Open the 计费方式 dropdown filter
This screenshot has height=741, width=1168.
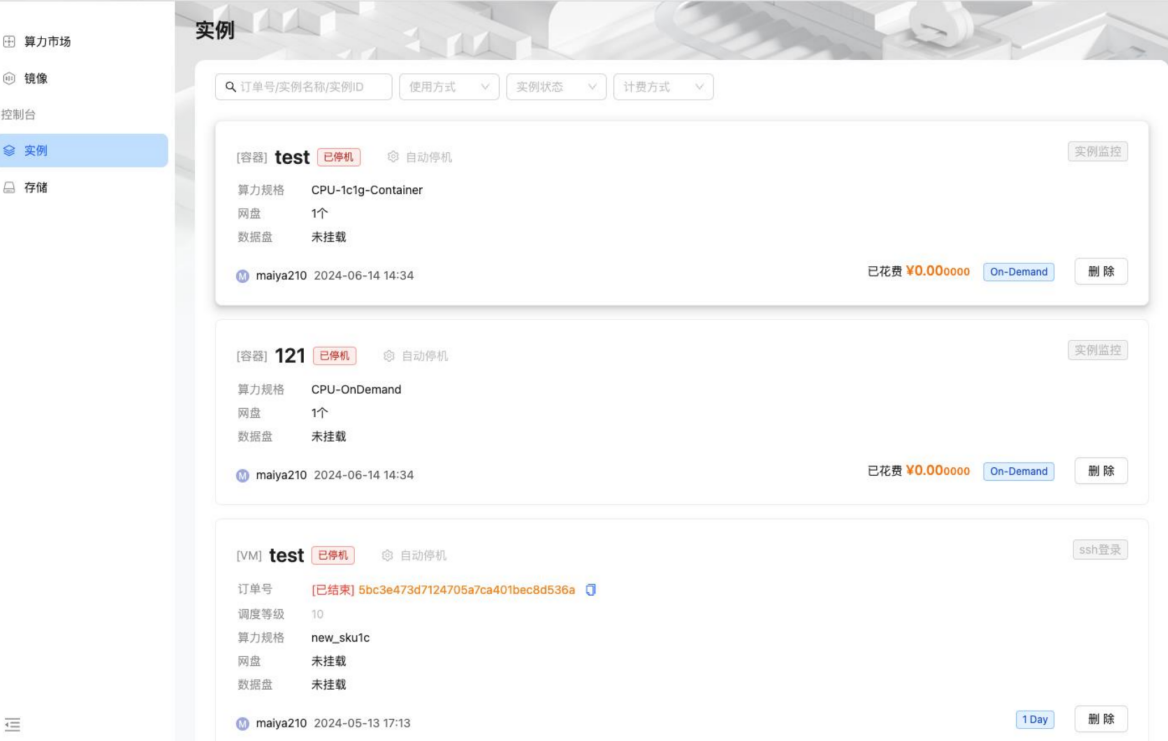[x=663, y=87]
